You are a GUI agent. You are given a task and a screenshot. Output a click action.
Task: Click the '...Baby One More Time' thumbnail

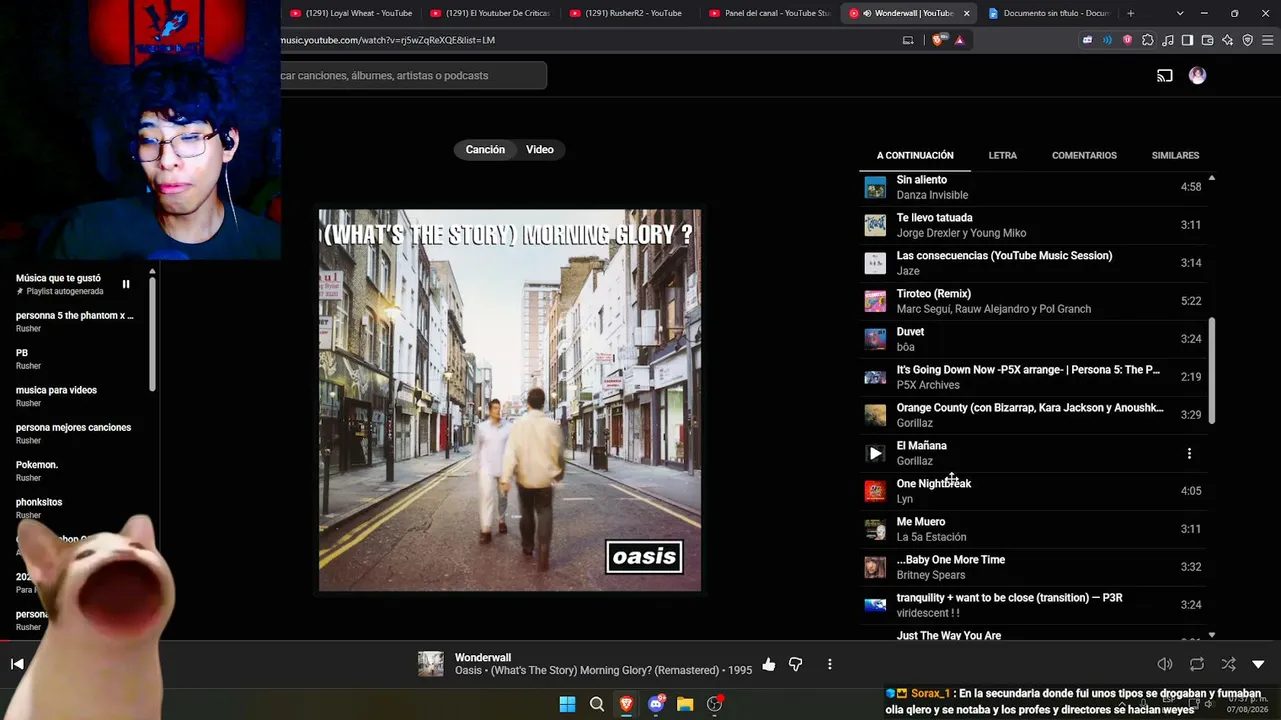875,568
